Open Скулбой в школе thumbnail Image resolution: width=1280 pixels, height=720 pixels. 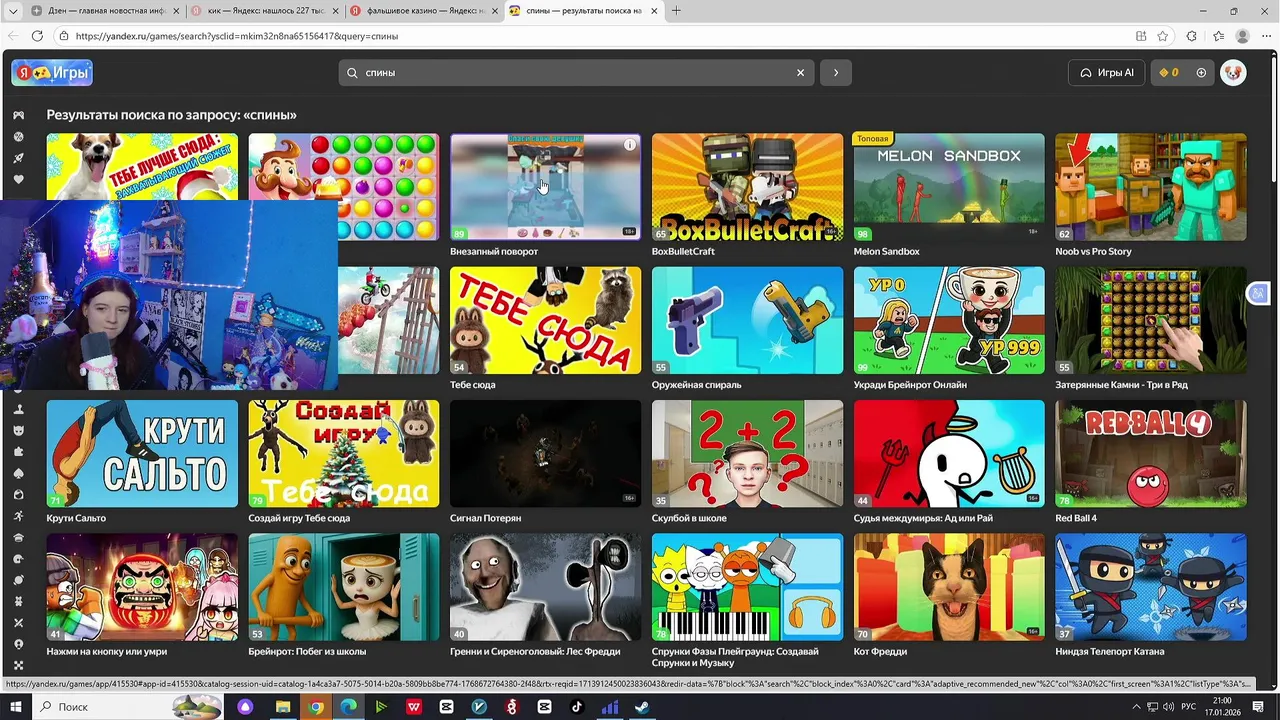[x=747, y=454]
